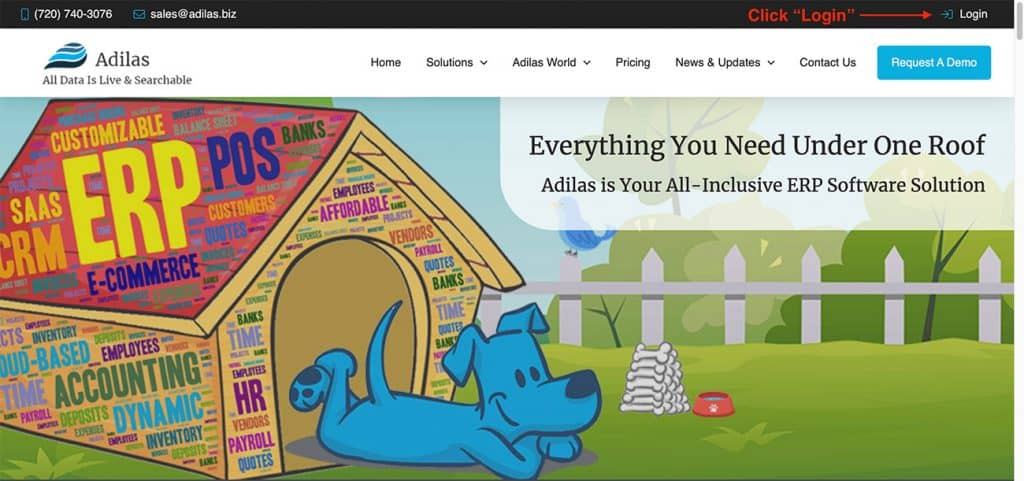Expand the Solutions dropdown chevron
The image size is (1024, 481).
(484, 63)
